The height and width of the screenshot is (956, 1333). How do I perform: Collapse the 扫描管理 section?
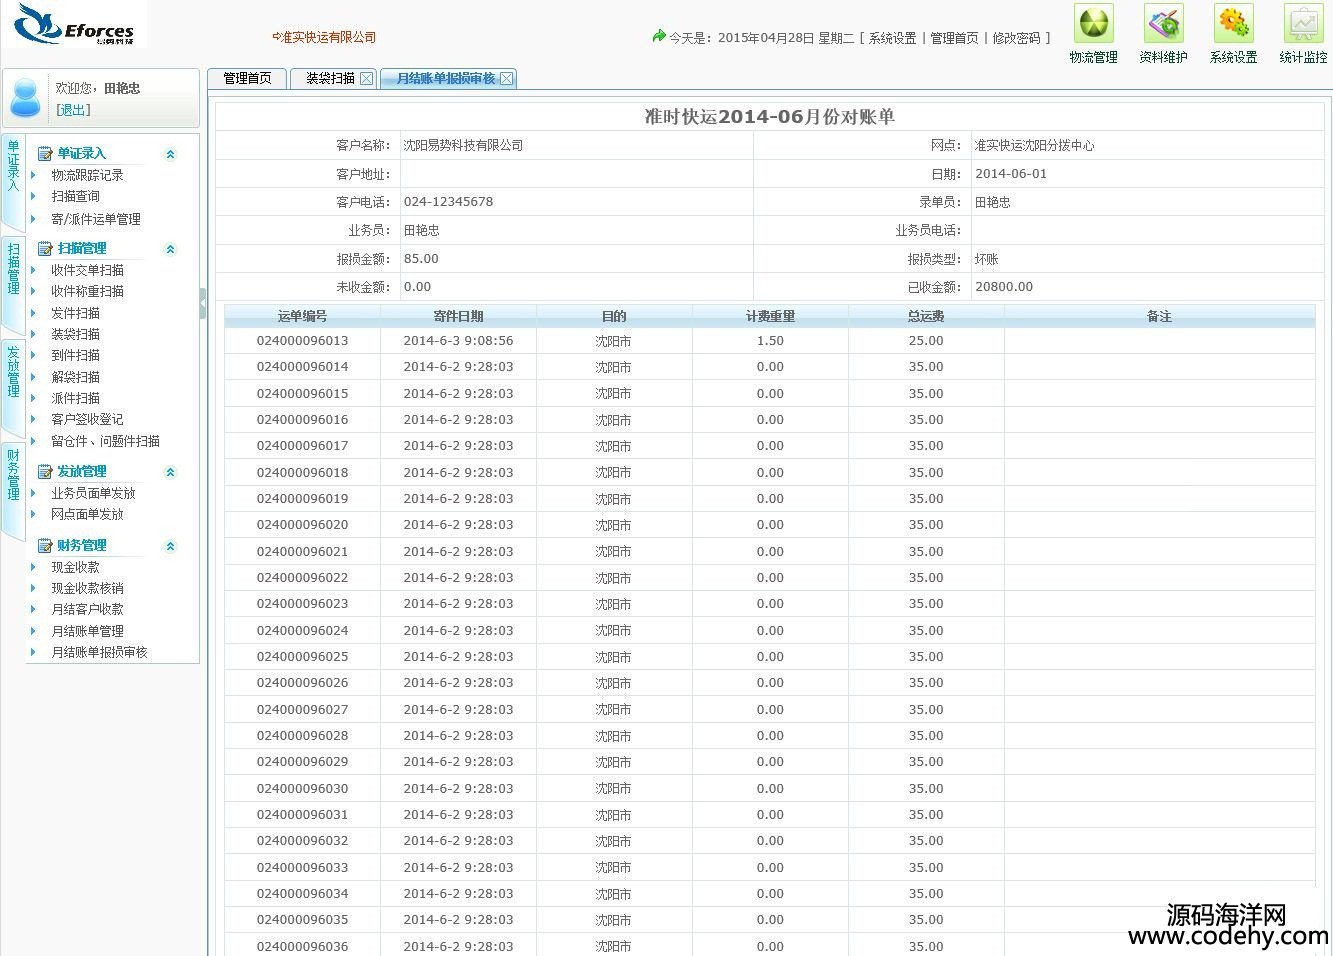click(x=170, y=249)
